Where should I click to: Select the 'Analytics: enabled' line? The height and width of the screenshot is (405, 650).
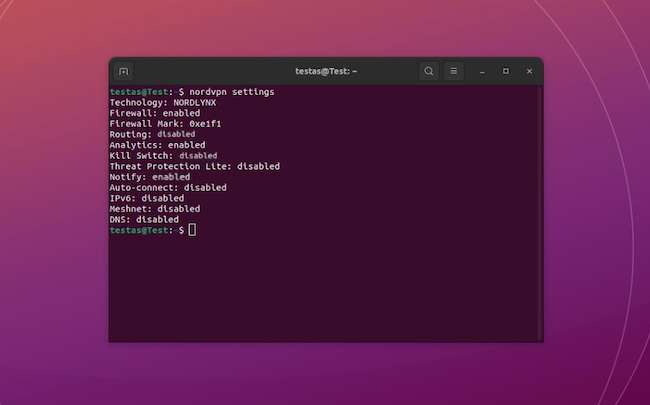(x=158, y=145)
